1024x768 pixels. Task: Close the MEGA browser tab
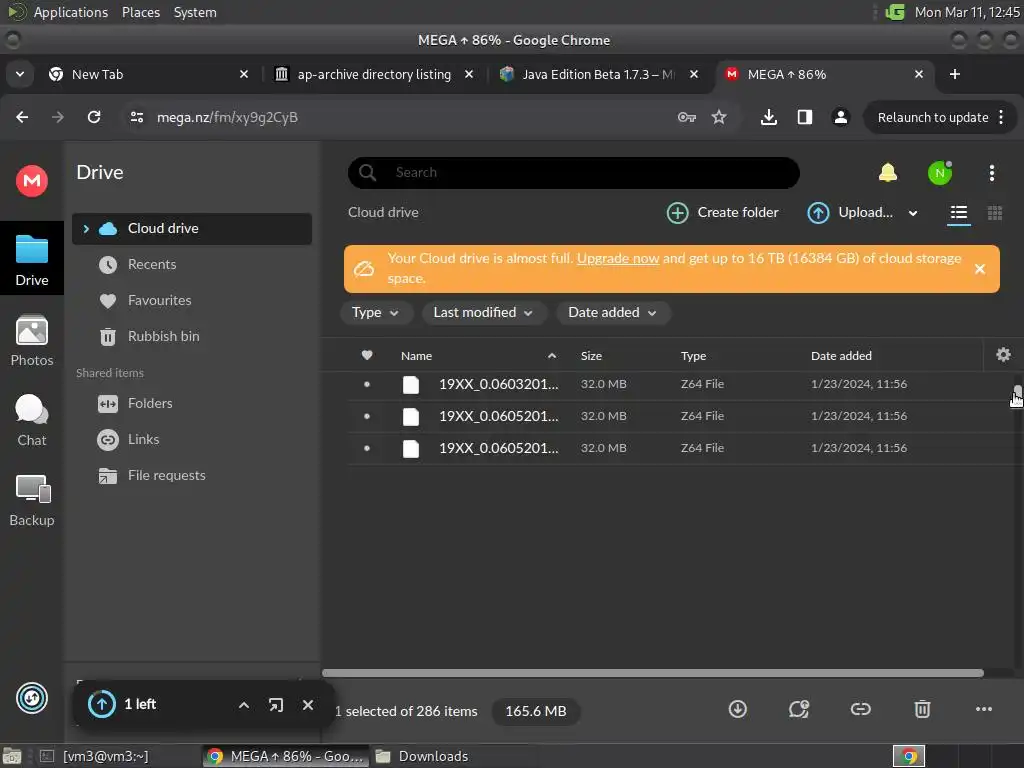coord(918,74)
